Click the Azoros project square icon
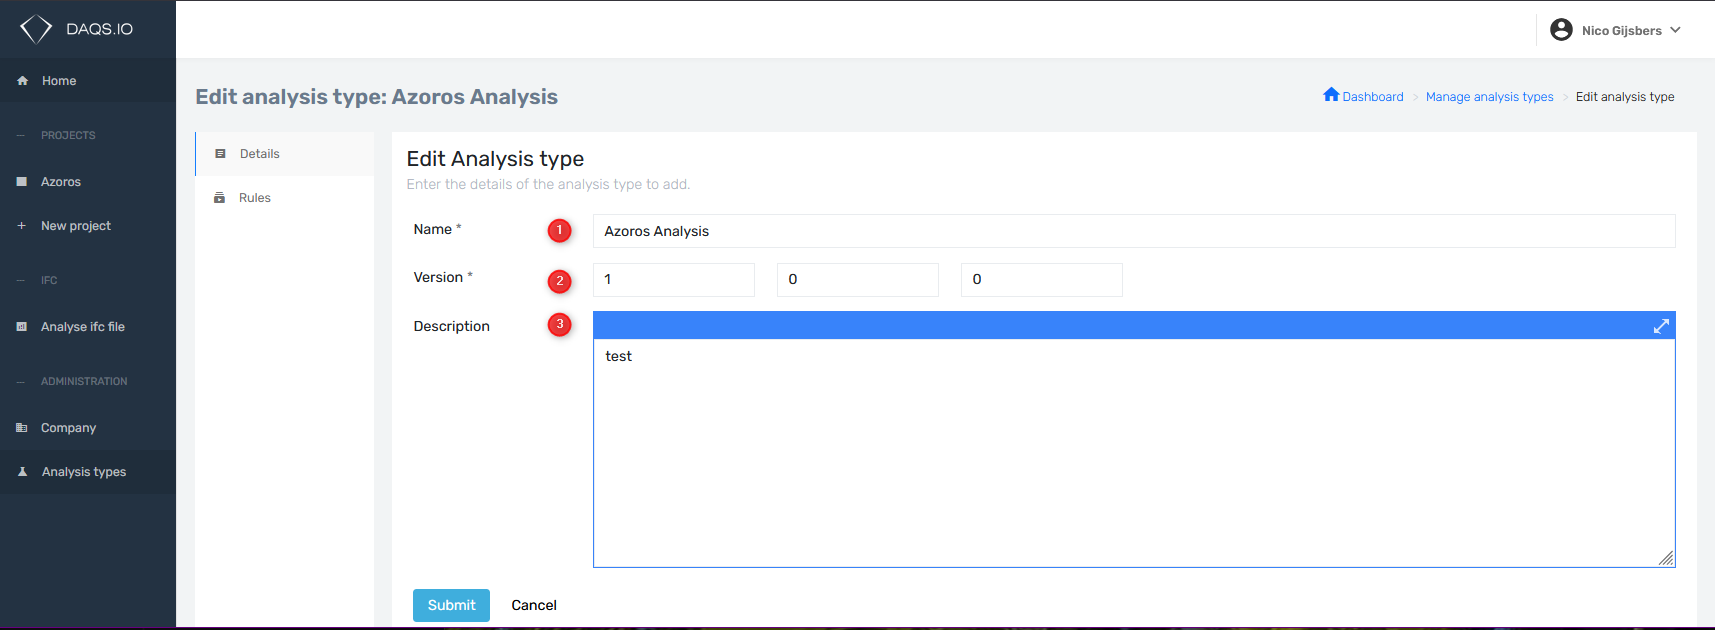Viewport: 1715px width, 630px height. (x=21, y=182)
